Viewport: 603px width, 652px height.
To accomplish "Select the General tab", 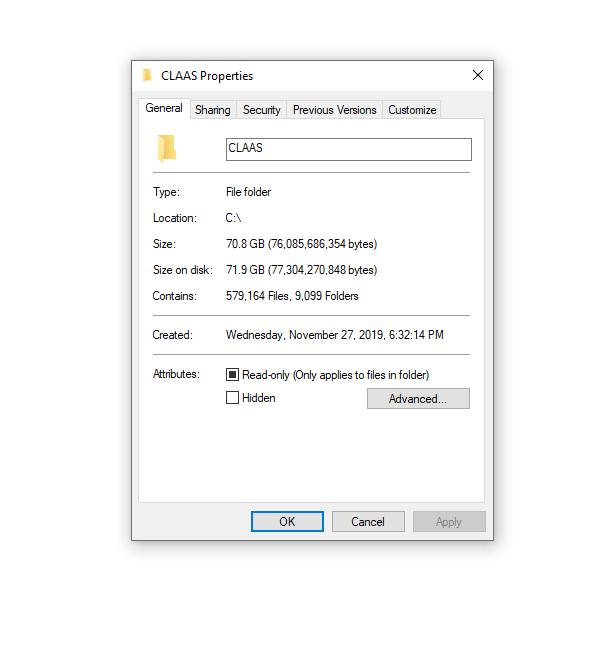I will click(x=164, y=108).
